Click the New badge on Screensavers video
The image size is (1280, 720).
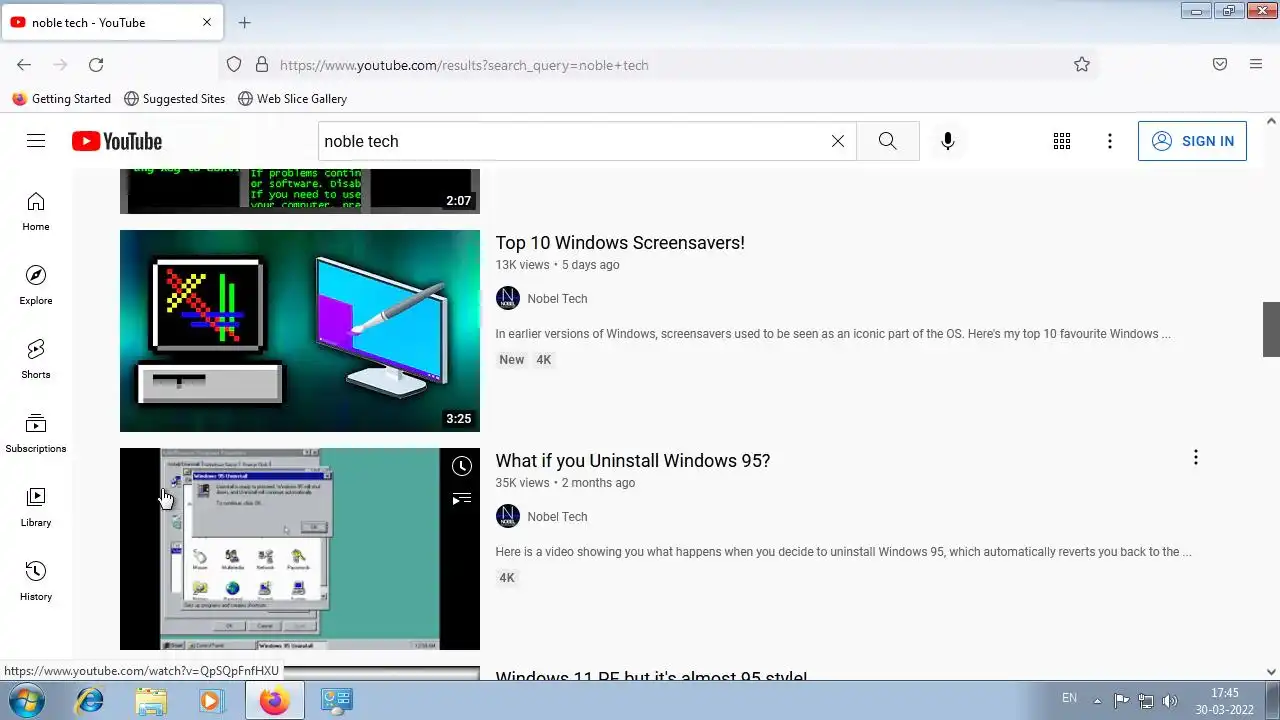click(512, 360)
